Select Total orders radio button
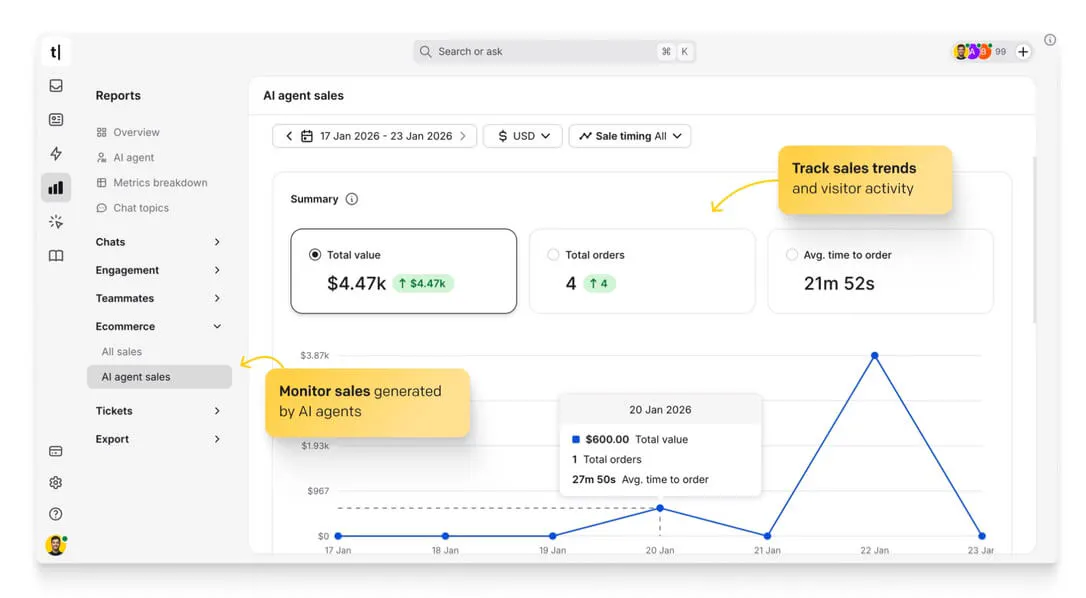Screen dimensions: 1086x598 point(553,255)
